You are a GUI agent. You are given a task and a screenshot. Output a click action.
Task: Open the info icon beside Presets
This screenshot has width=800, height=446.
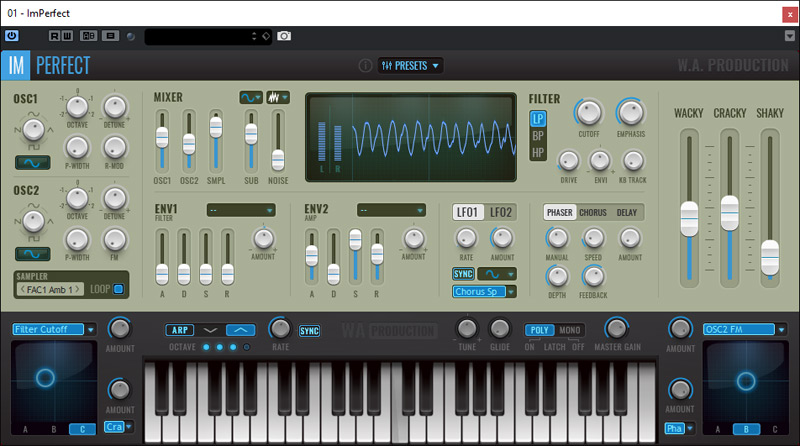[365, 66]
